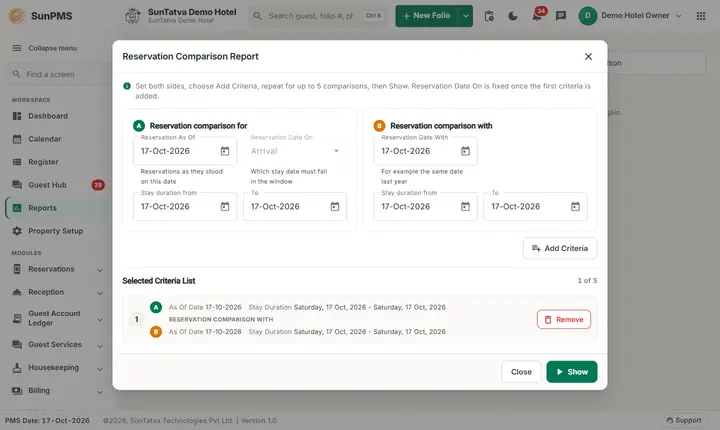Open calendar for side B To date

575,207
